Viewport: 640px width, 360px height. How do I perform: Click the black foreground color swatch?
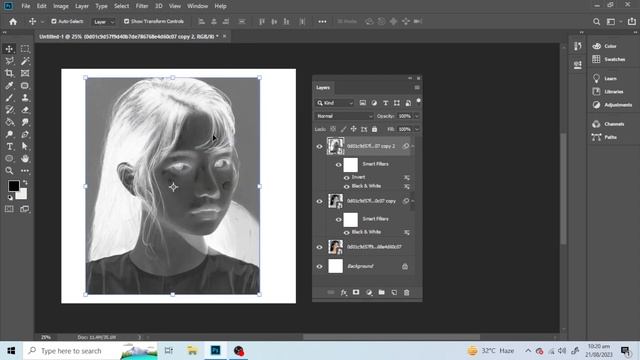pos(13,185)
